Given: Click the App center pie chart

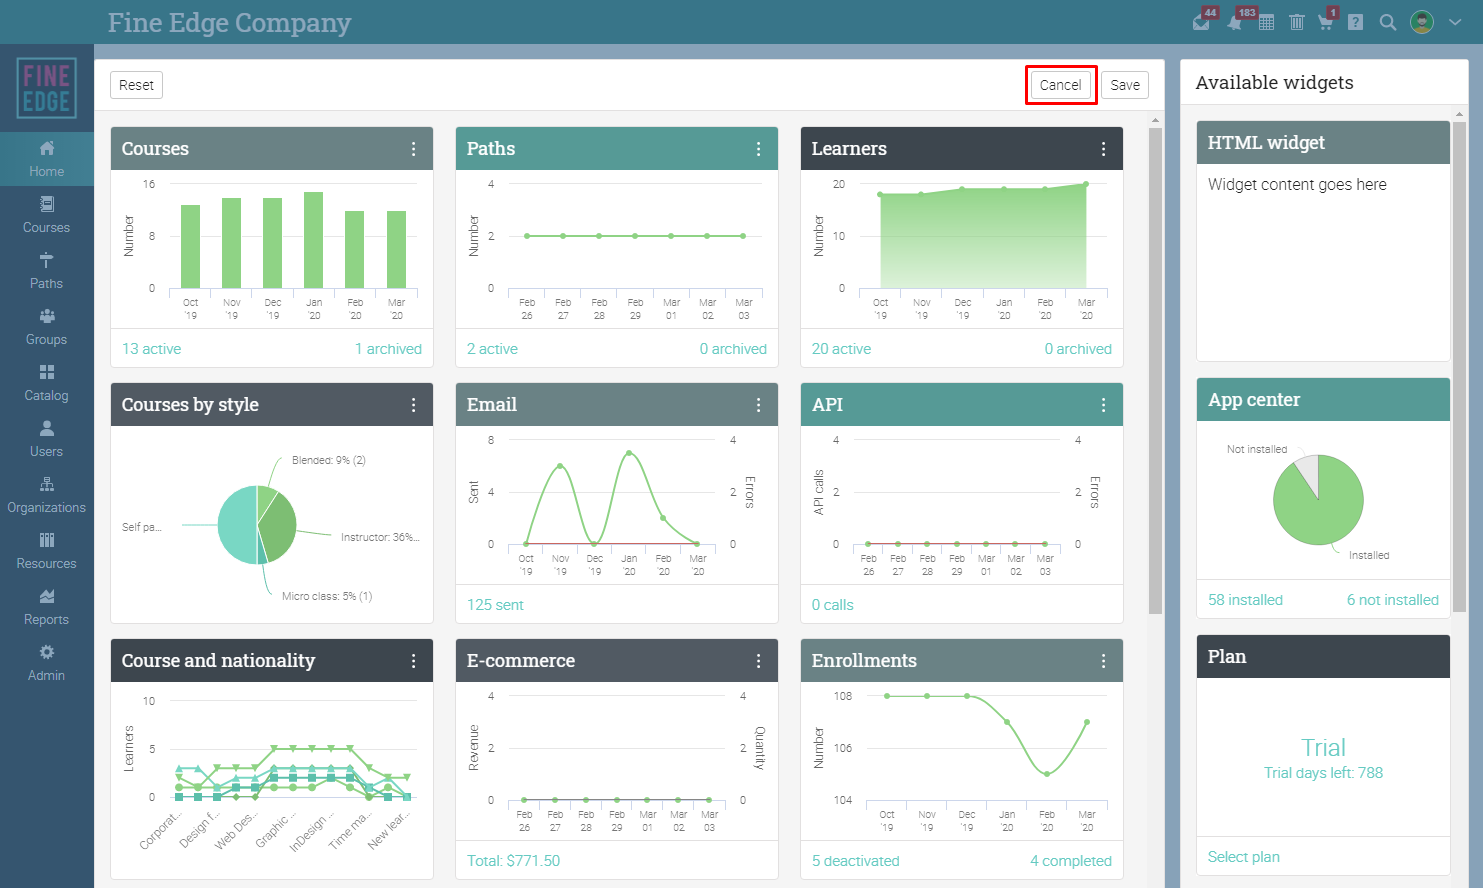Looking at the screenshot, I should pos(1318,500).
